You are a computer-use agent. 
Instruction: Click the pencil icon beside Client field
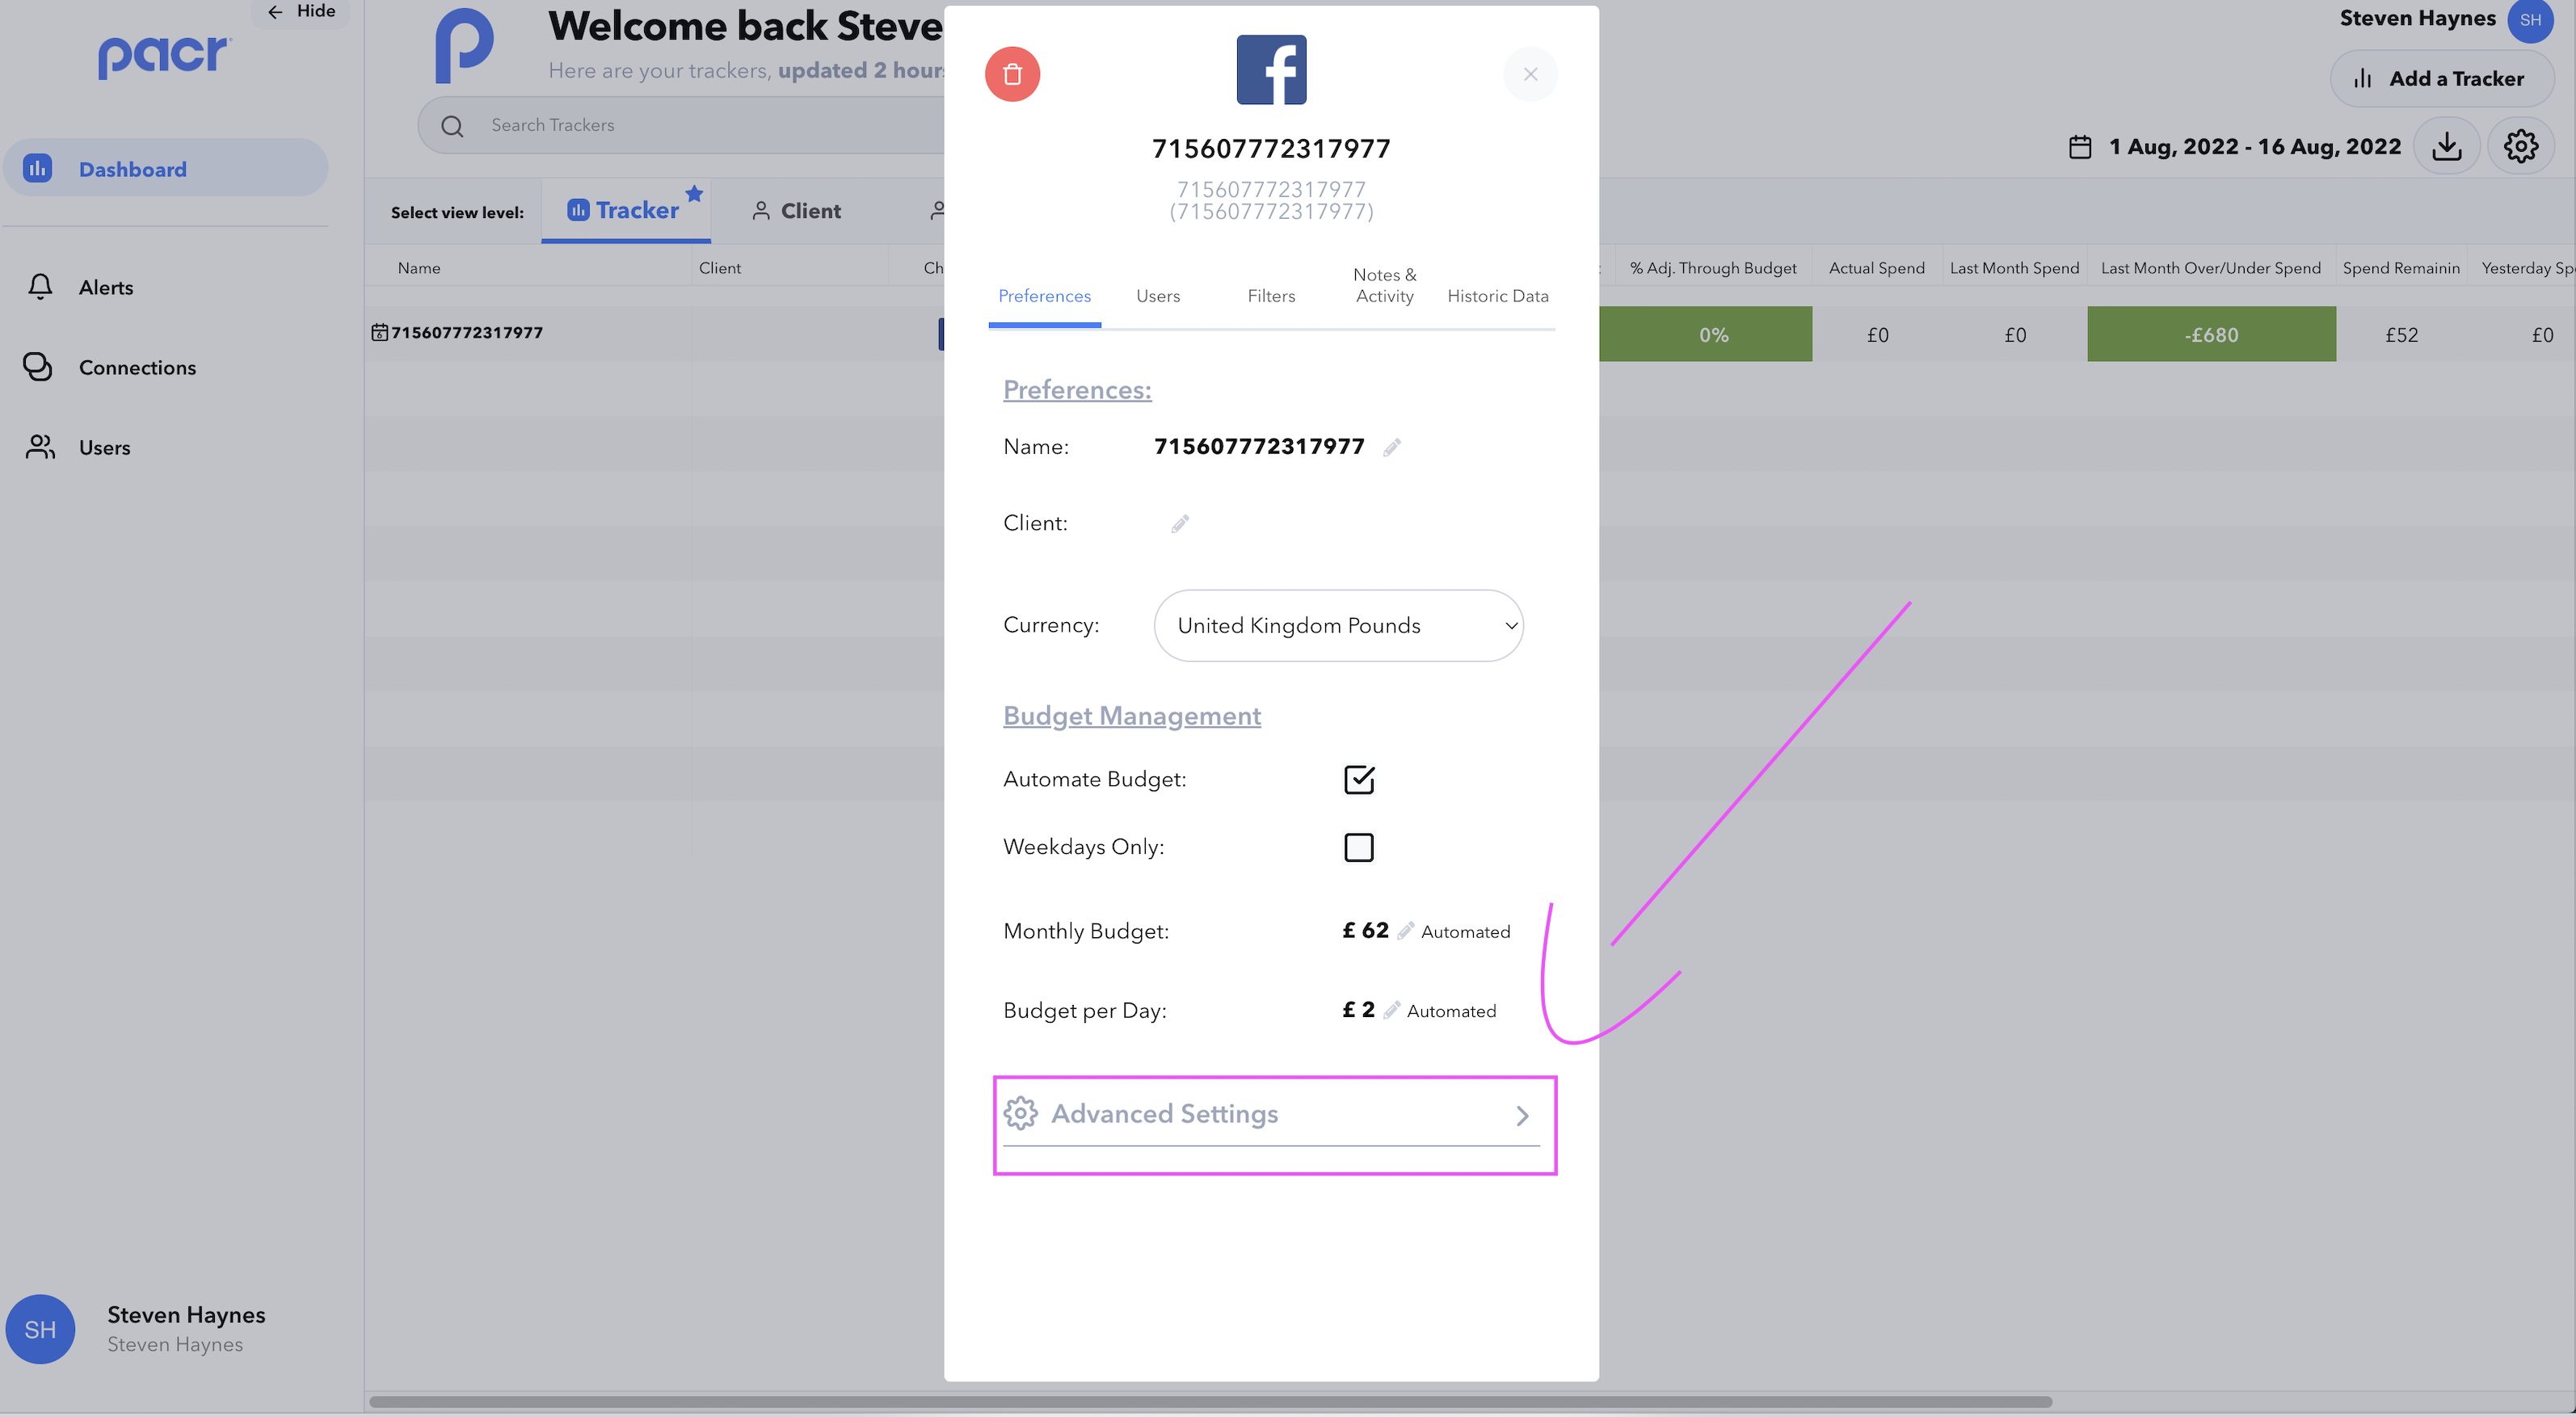(1180, 524)
